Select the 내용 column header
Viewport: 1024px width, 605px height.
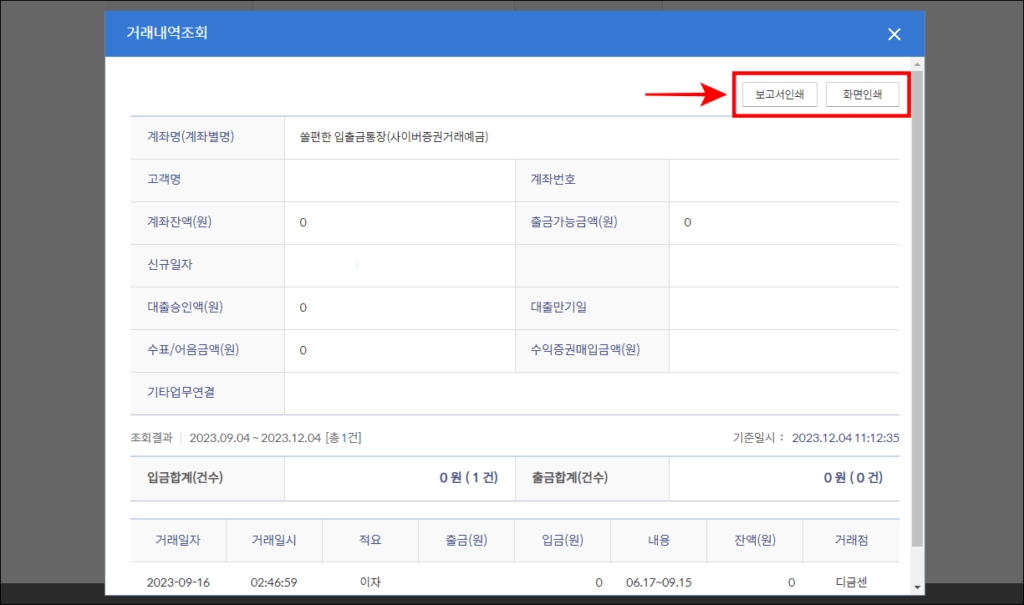658,540
